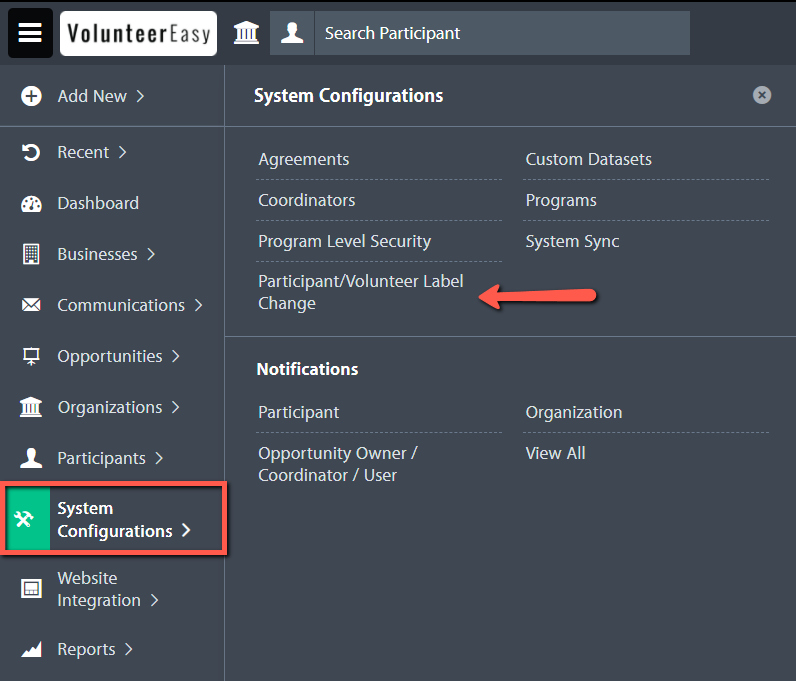The width and height of the screenshot is (796, 681).
Task: Select Custom Datasets configuration link
Action: tap(588, 159)
